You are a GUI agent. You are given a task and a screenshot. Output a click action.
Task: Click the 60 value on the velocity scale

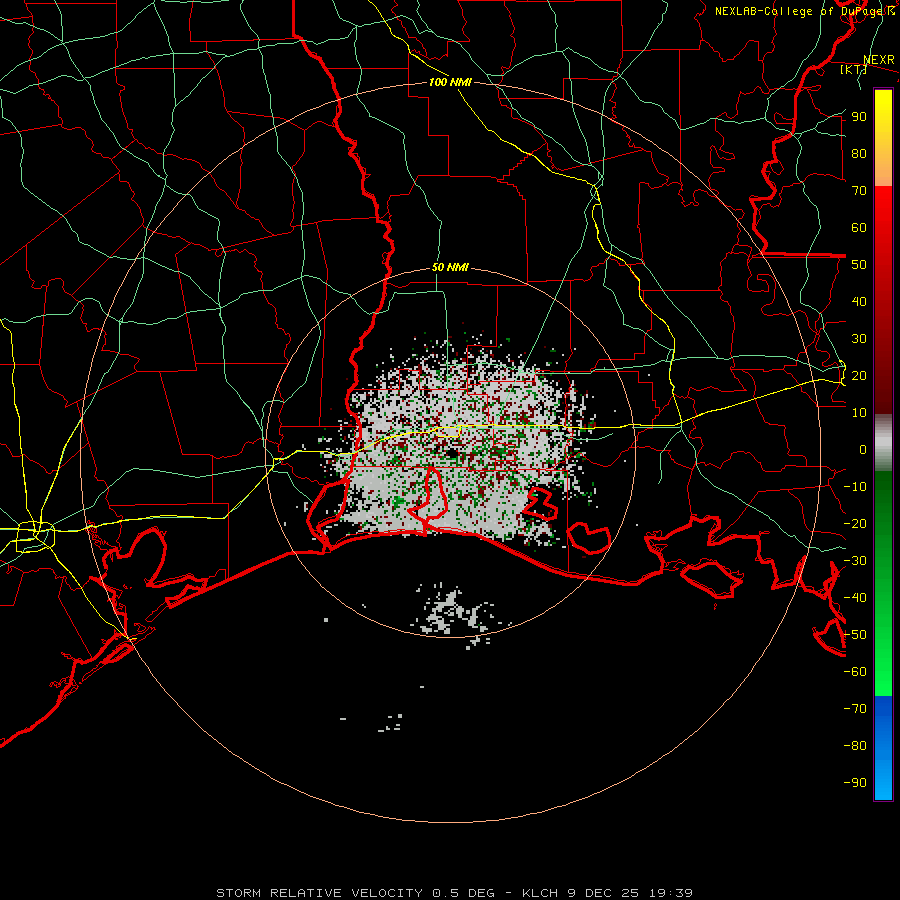click(x=859, y=228)
